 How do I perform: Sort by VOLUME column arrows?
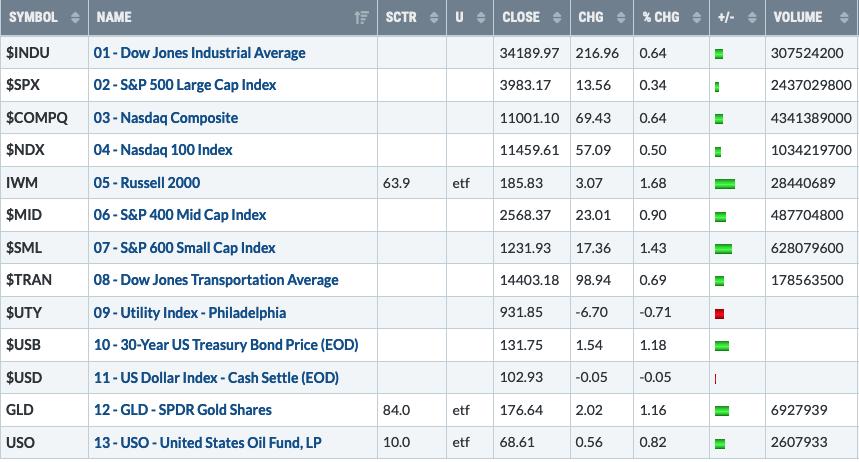tap(844, 18)
